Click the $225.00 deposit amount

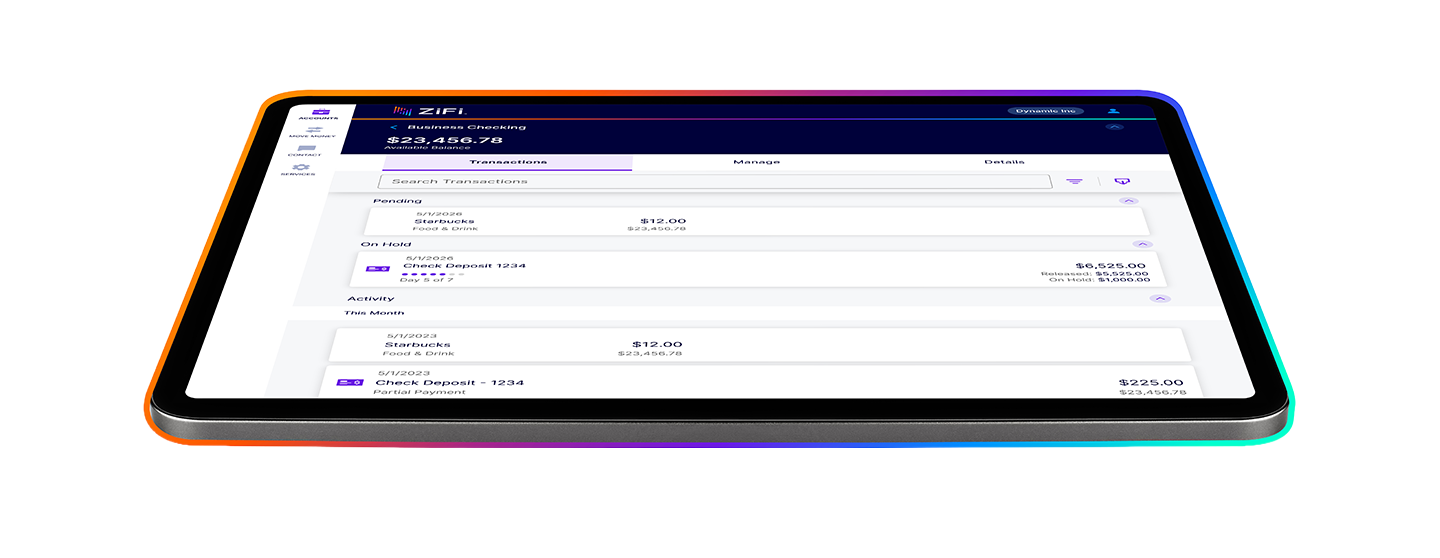(x=1150, y=383)
